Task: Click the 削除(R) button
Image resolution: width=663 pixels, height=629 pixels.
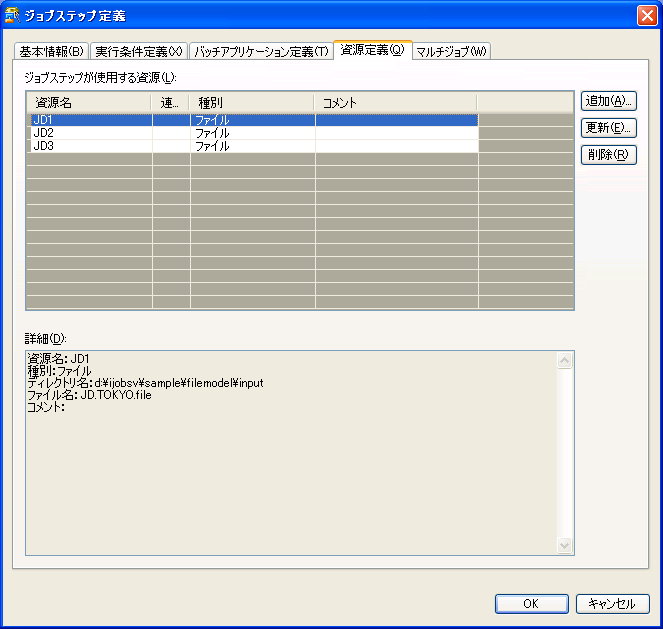Action: click(x=608, y=155)
